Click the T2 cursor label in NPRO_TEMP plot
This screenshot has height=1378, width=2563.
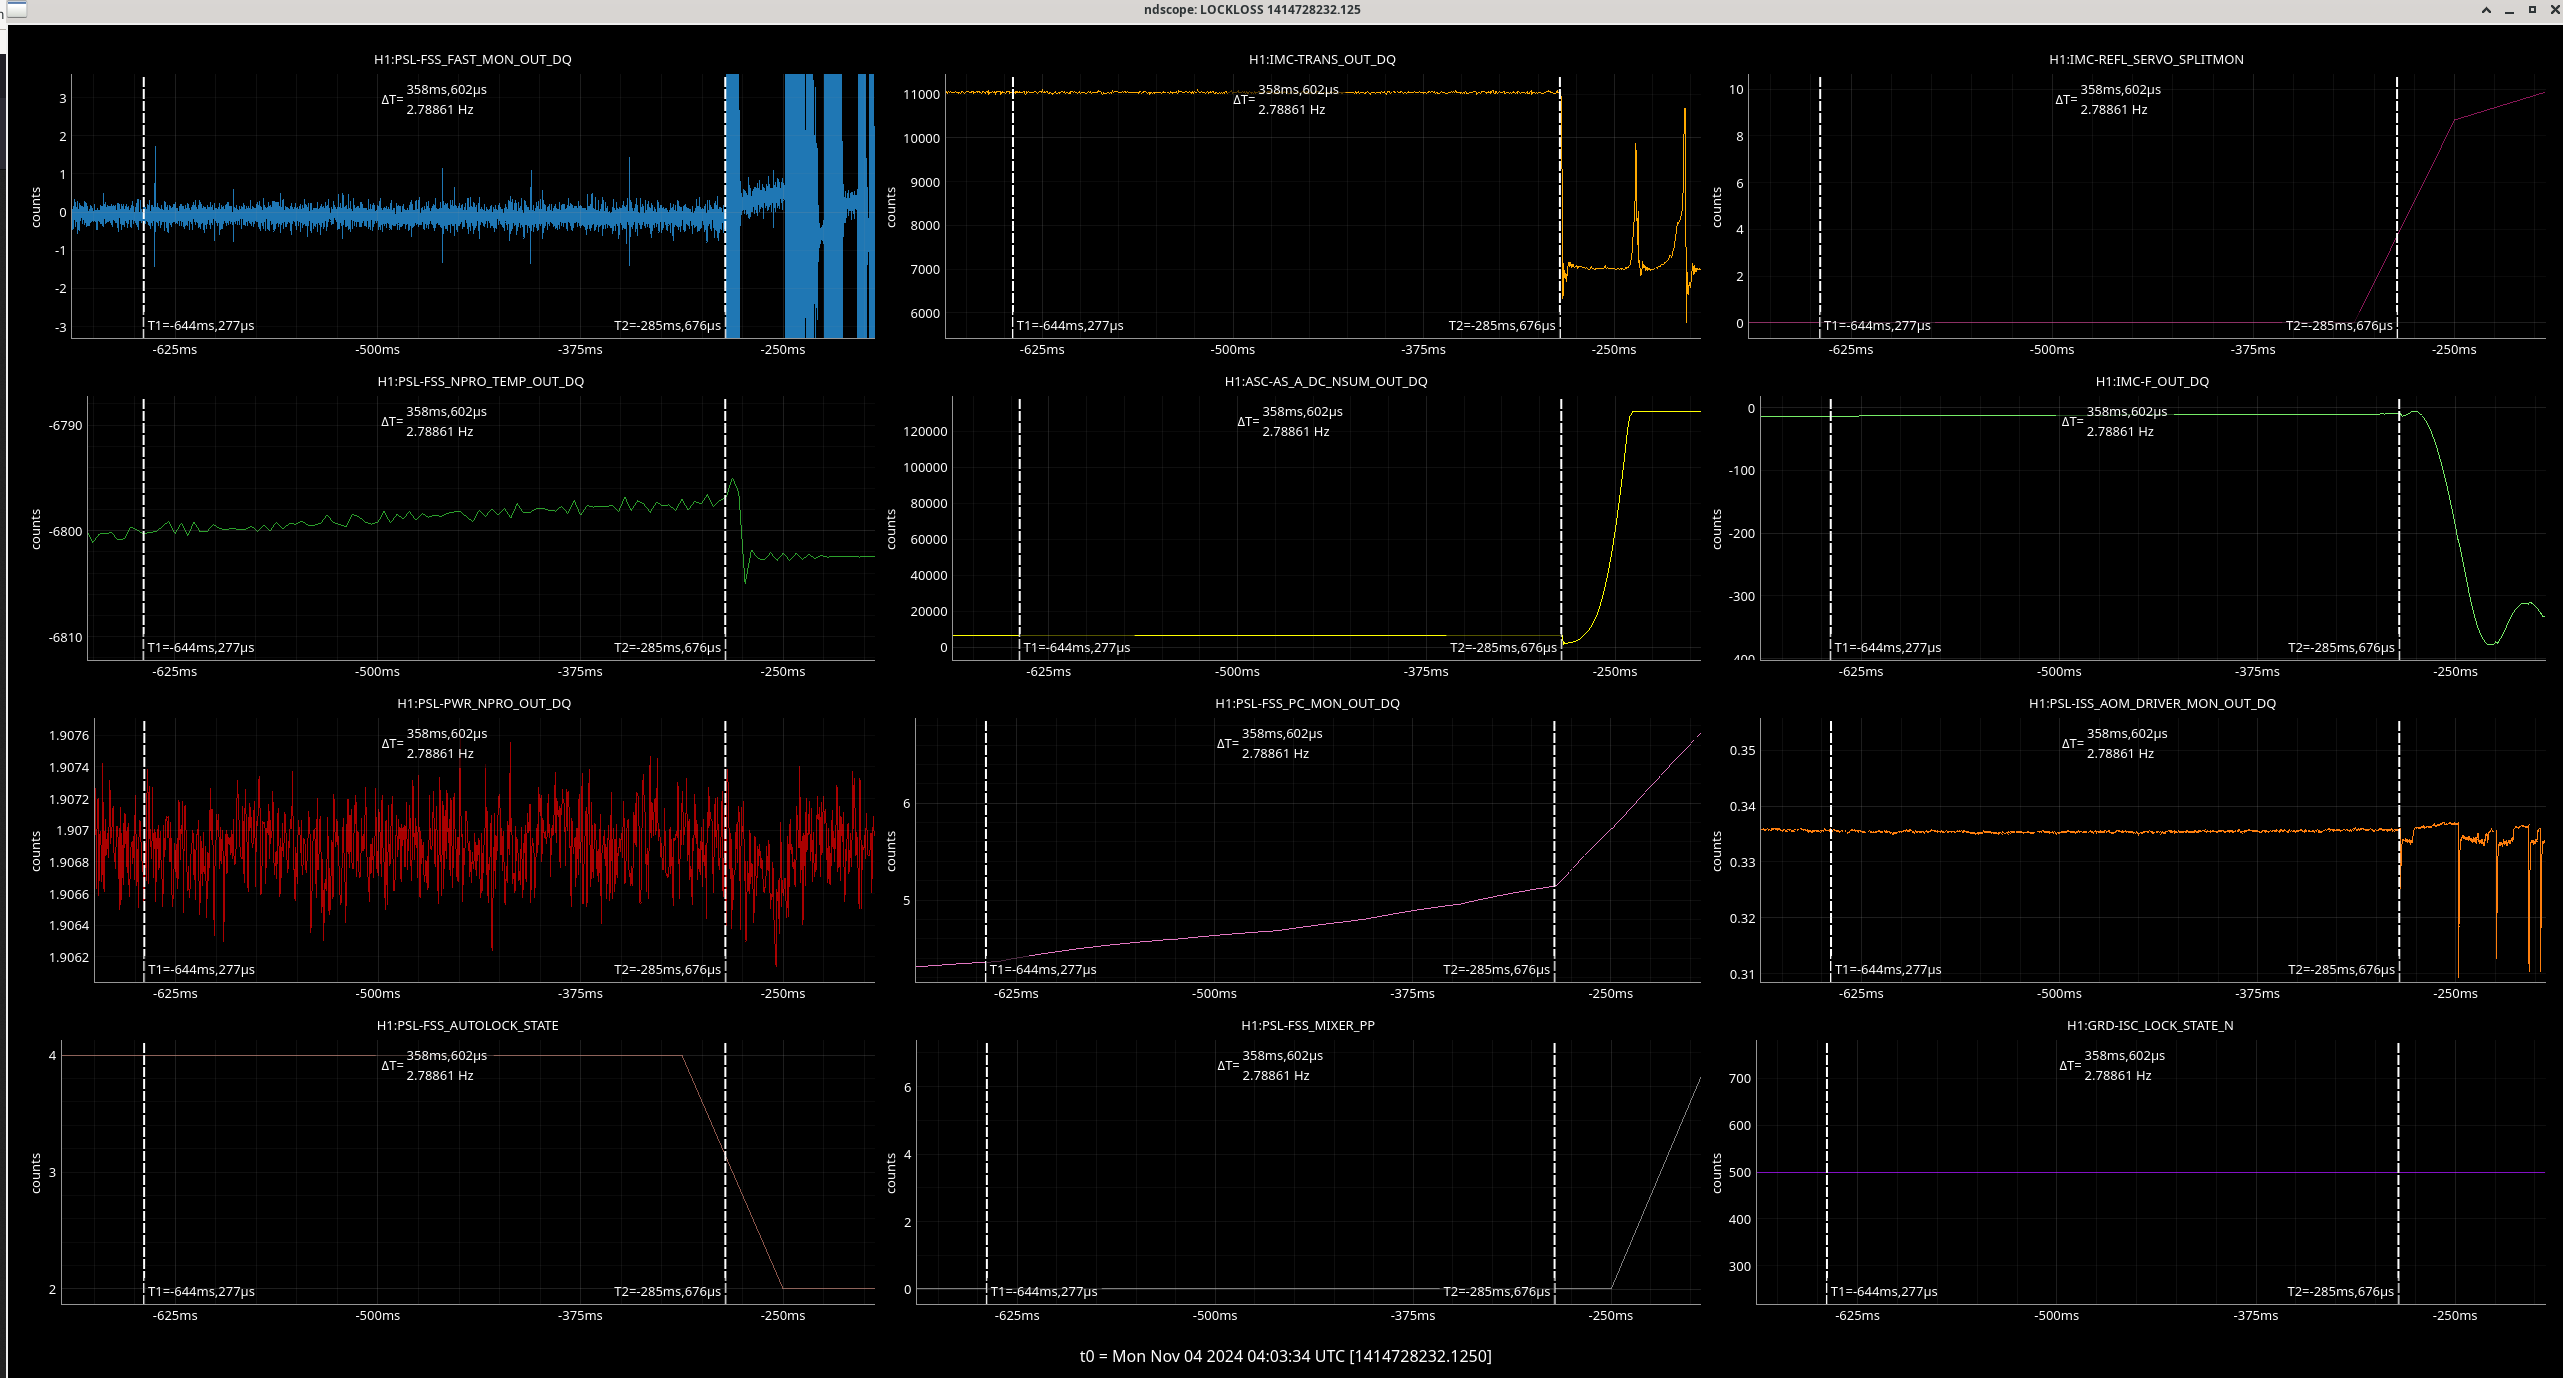click(667, 648)
